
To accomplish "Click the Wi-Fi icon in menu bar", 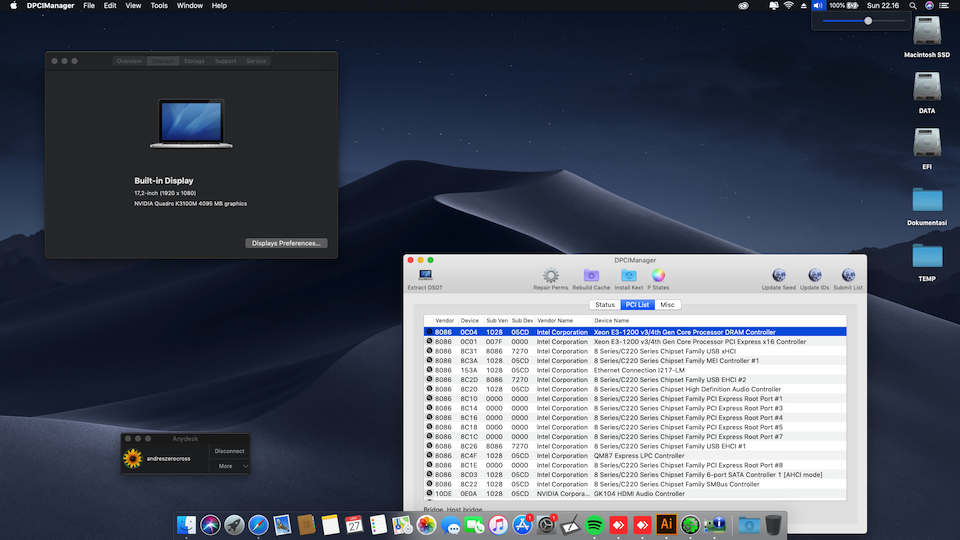I will point(789,6).
